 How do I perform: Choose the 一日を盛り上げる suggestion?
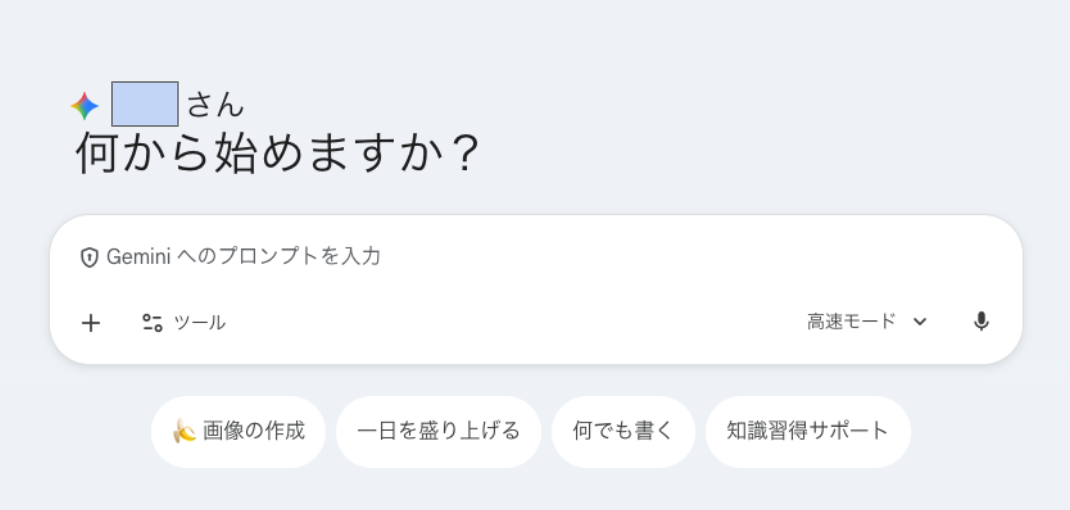tap(438, 431)
